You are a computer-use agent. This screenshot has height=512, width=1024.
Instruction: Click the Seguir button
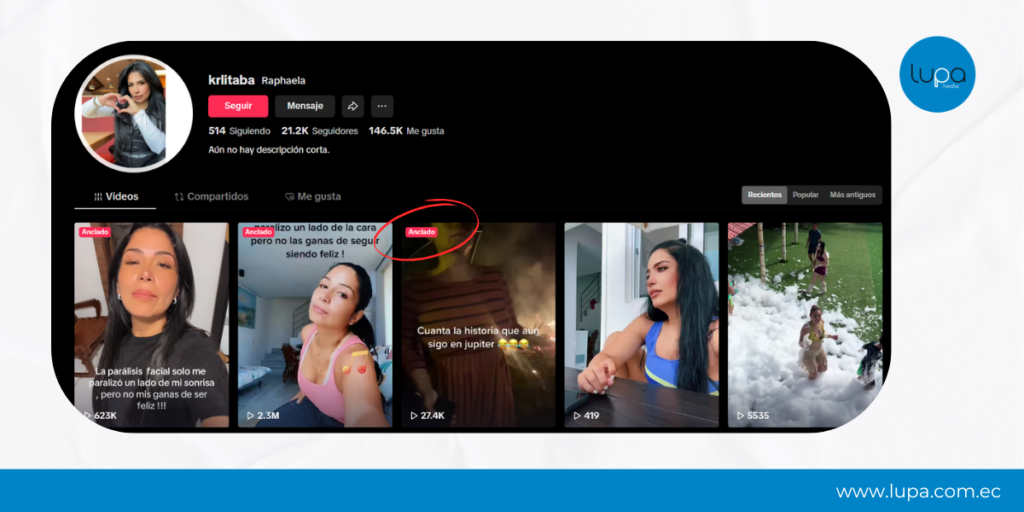pos(238,106)
